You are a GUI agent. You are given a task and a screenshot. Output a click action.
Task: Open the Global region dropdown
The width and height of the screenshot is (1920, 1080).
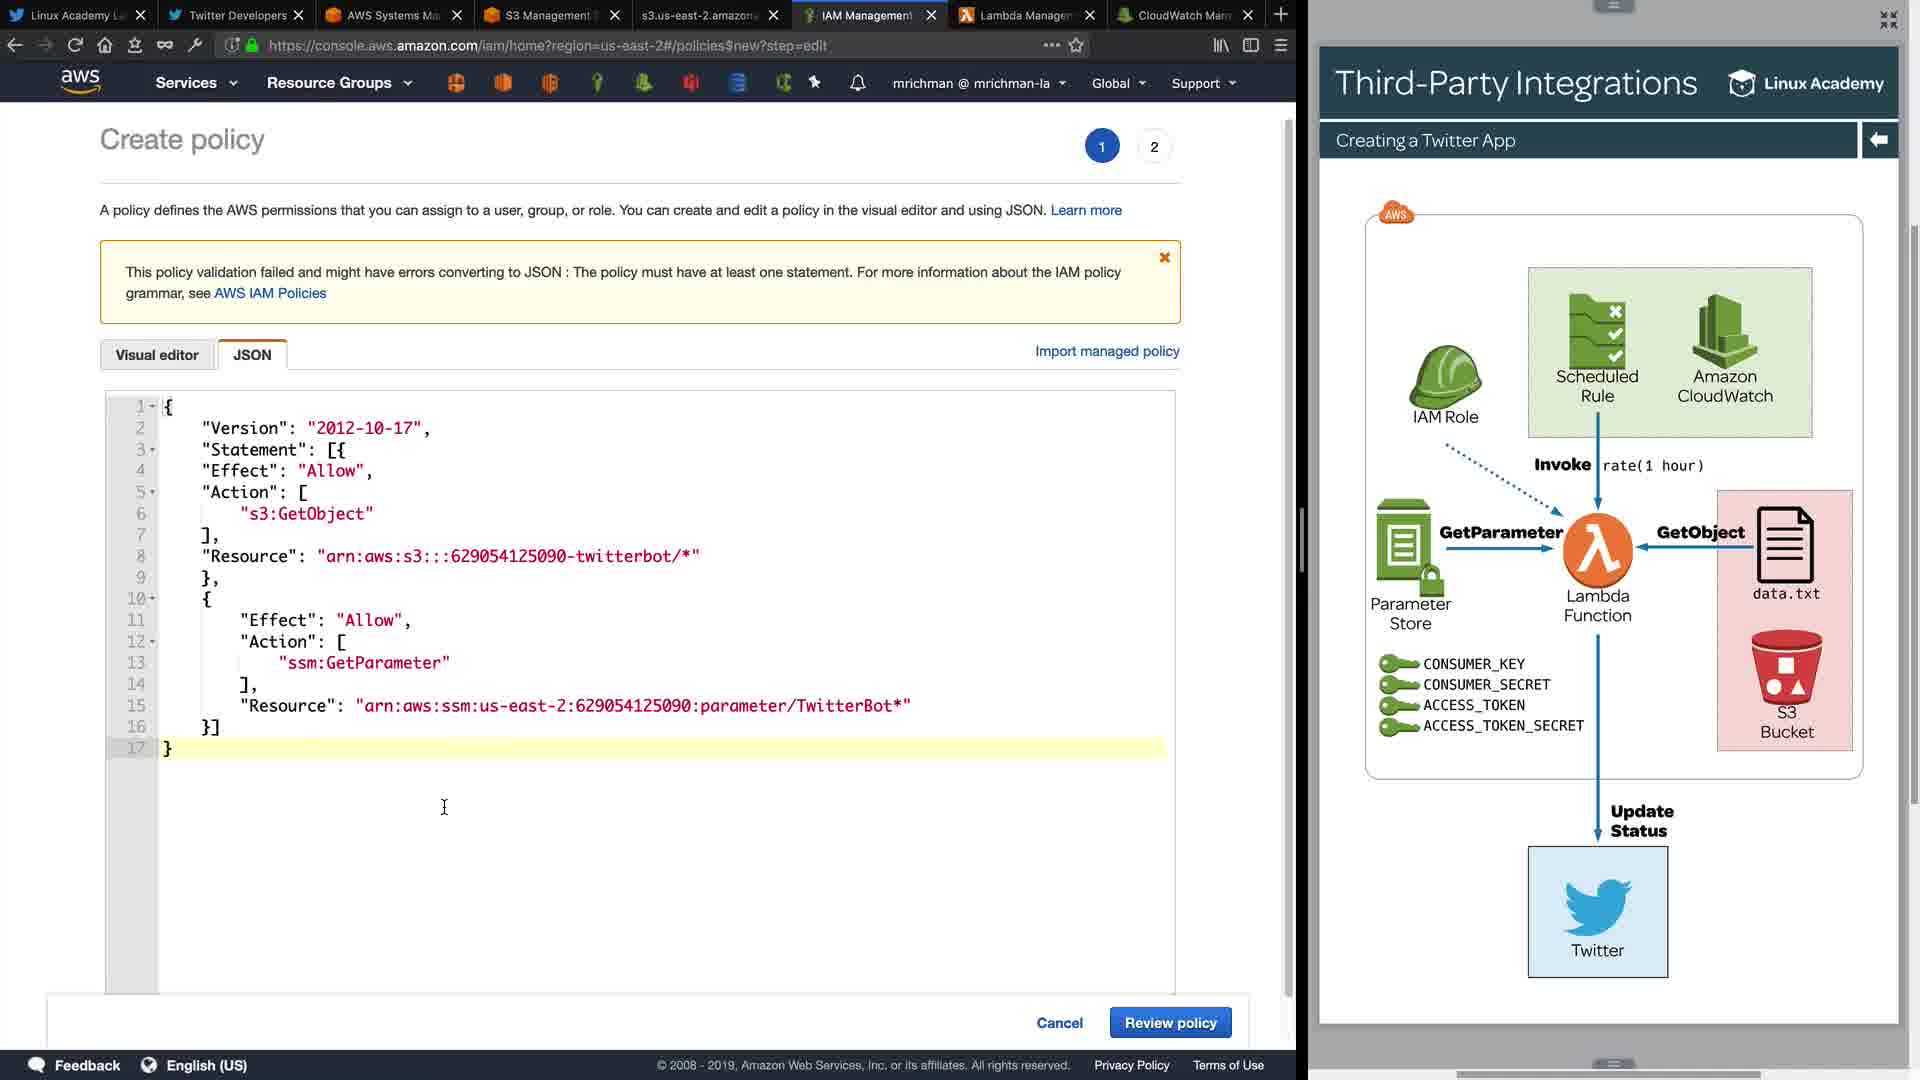(1118, 83)
